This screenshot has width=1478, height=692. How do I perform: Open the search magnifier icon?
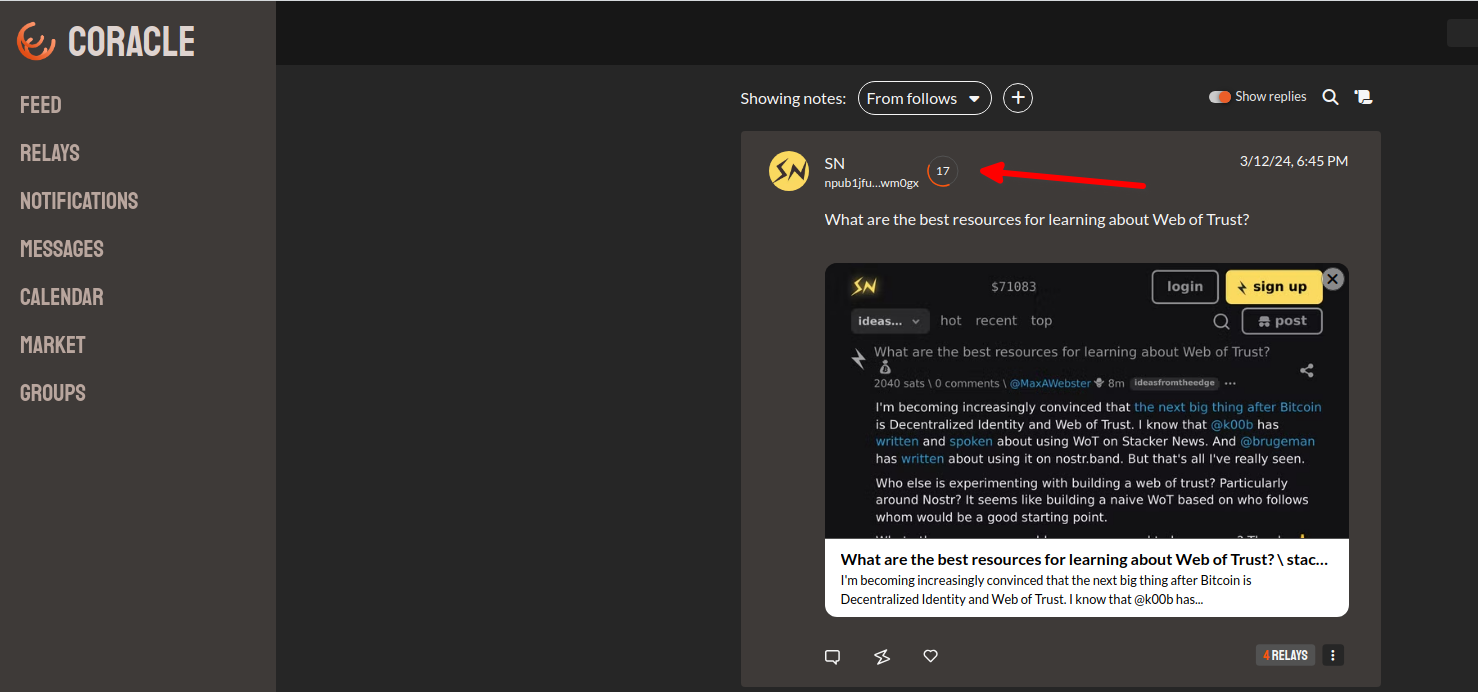pos(1330,97)
